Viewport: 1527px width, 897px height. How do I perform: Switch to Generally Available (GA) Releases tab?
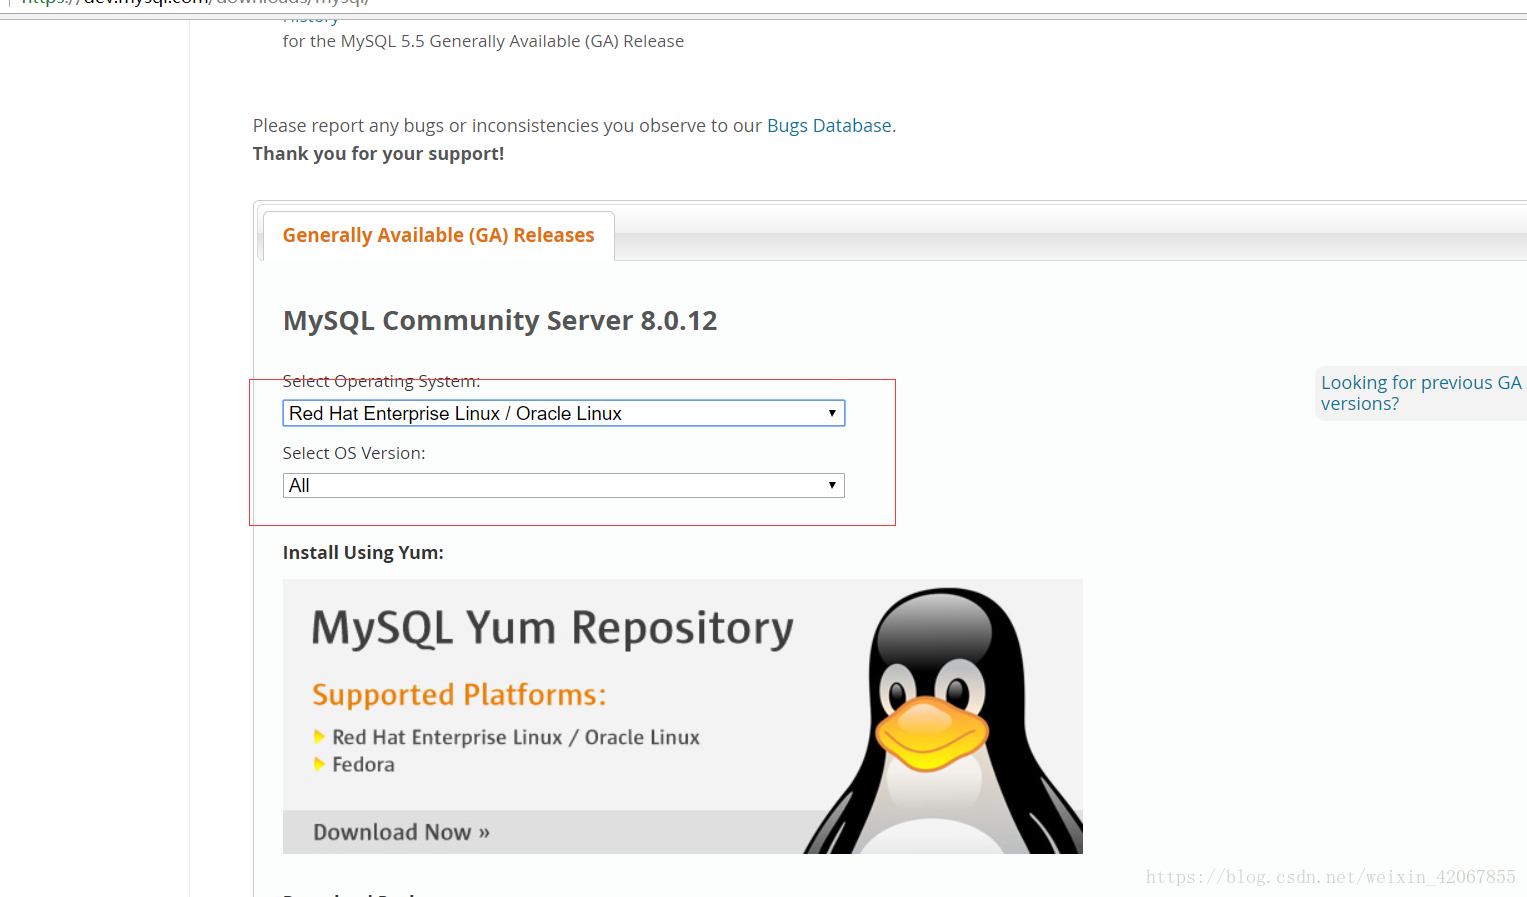pyautogui.click(x=438, y=235)
